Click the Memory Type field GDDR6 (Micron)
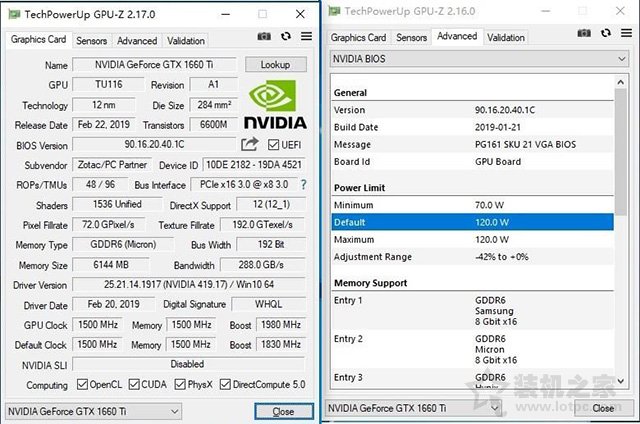This screenshot has height=424, width=640. point(123,244)
